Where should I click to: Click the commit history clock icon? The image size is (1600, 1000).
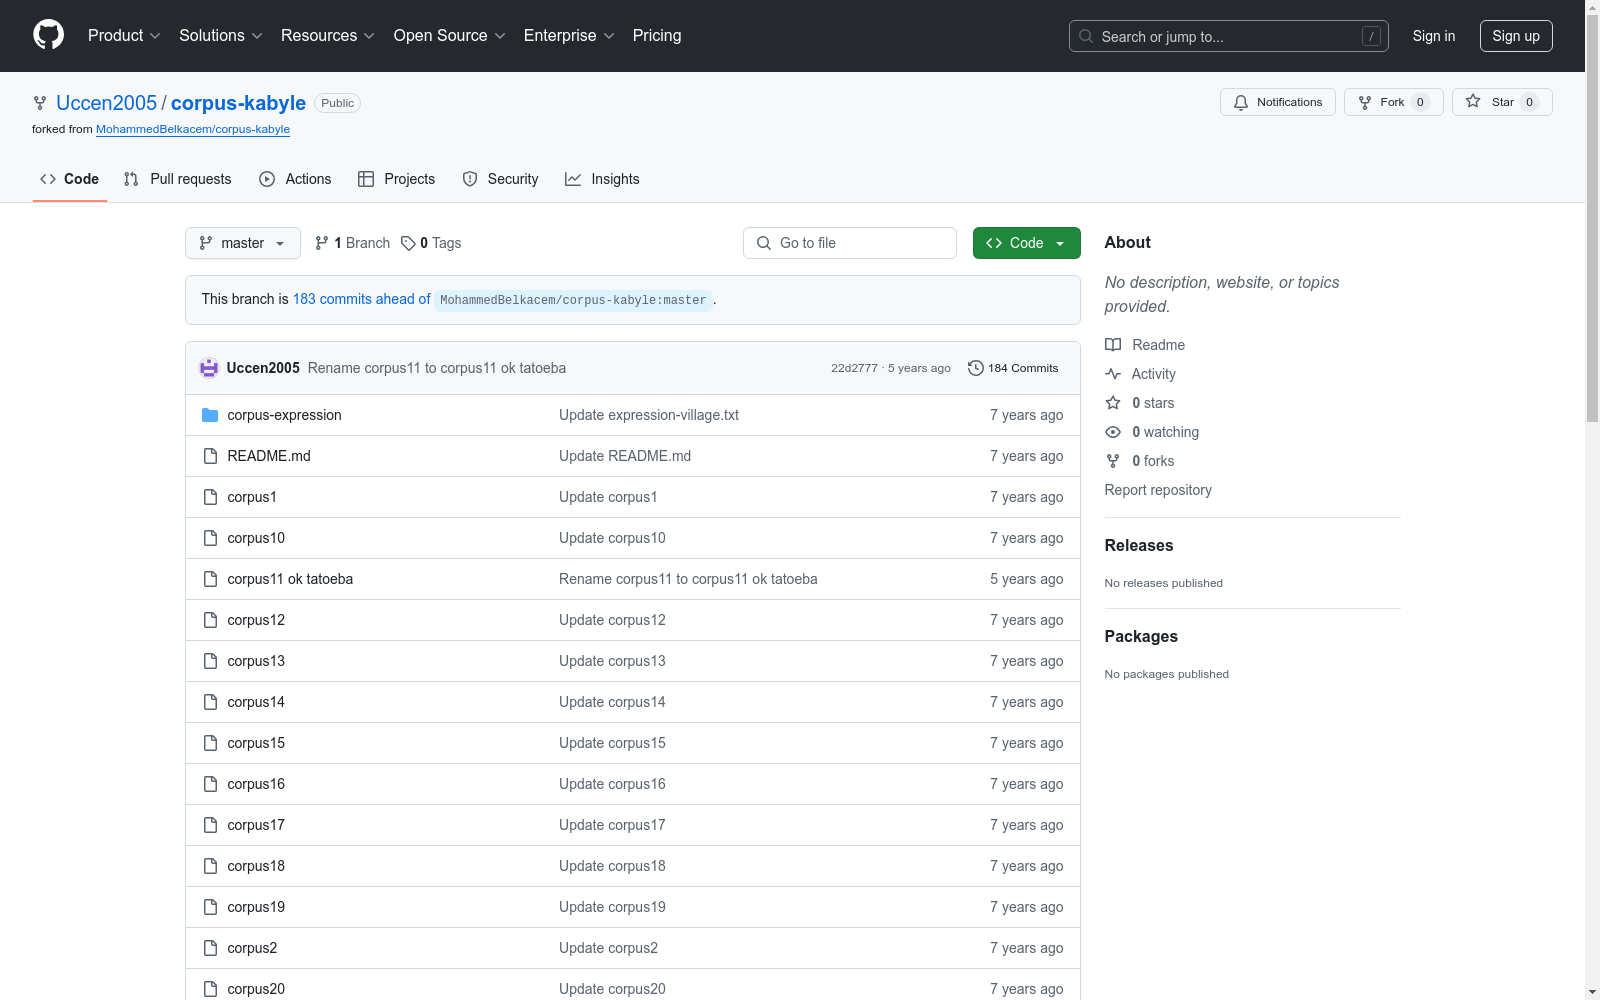[975, 368]
